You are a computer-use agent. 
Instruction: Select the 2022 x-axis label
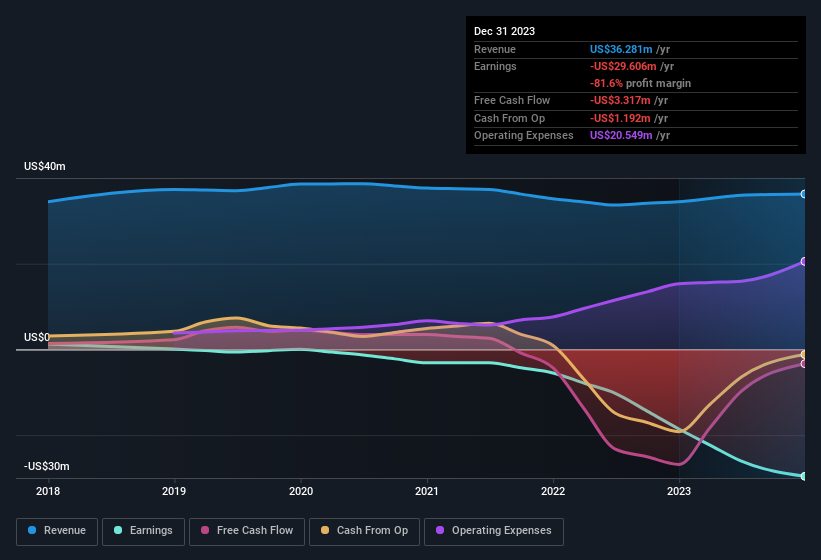coord(553,491)
